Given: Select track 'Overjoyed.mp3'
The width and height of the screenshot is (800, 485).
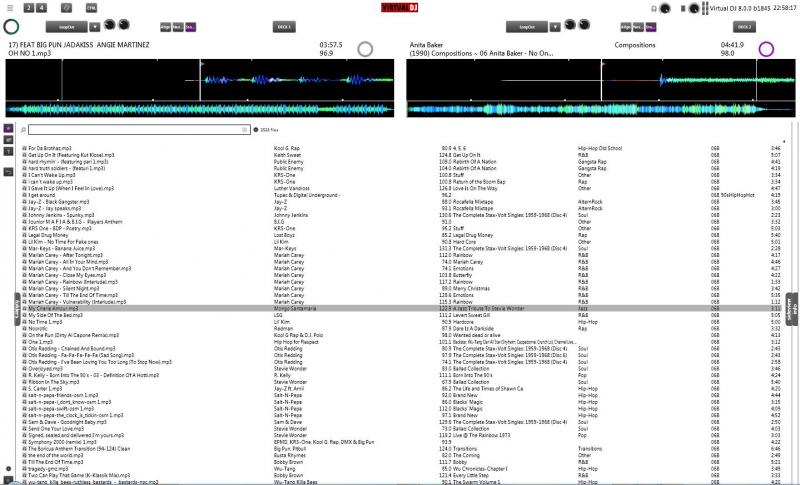Looking at the screenshot, I should 45,369.
